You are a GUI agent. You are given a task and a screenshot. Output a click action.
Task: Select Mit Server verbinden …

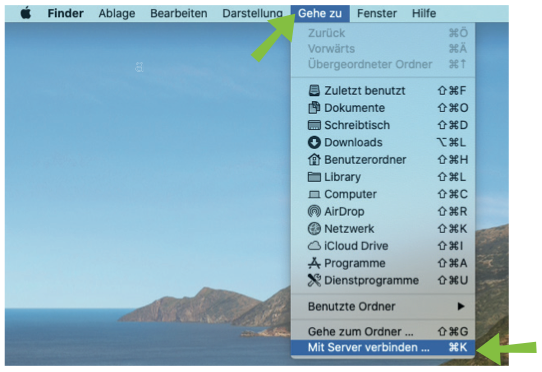383,347
